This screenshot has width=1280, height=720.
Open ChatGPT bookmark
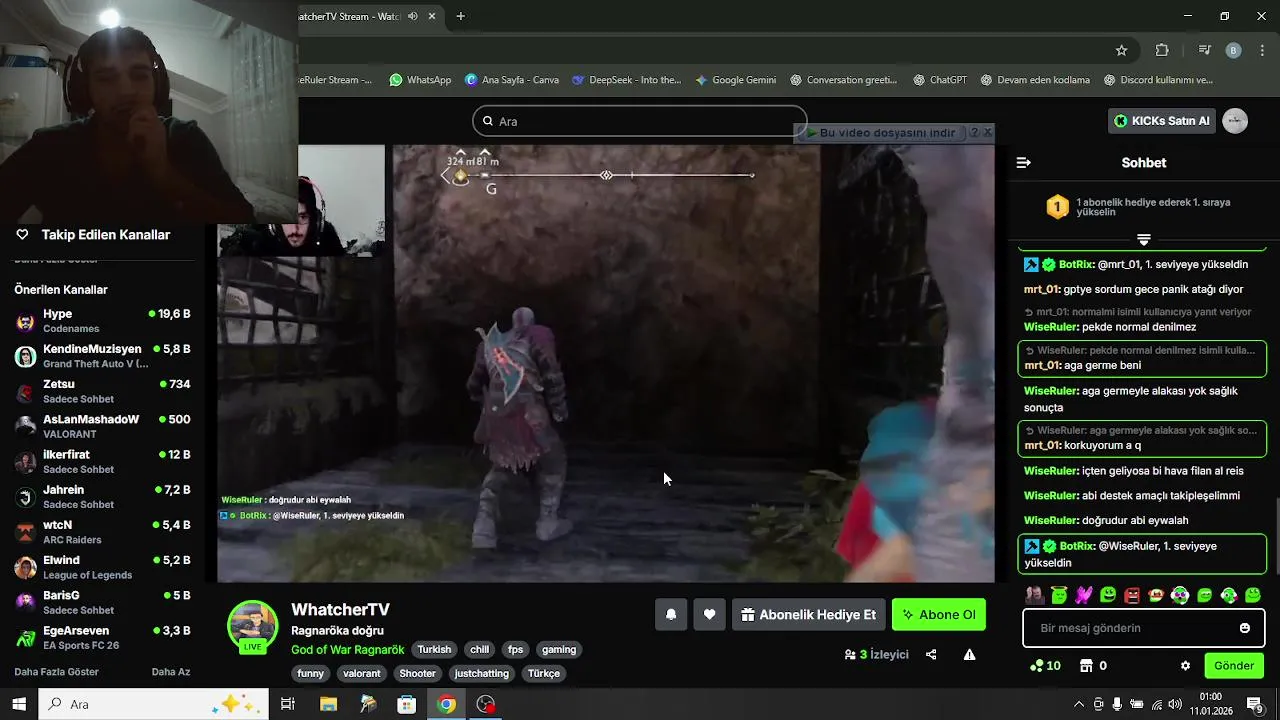[940, 80]
